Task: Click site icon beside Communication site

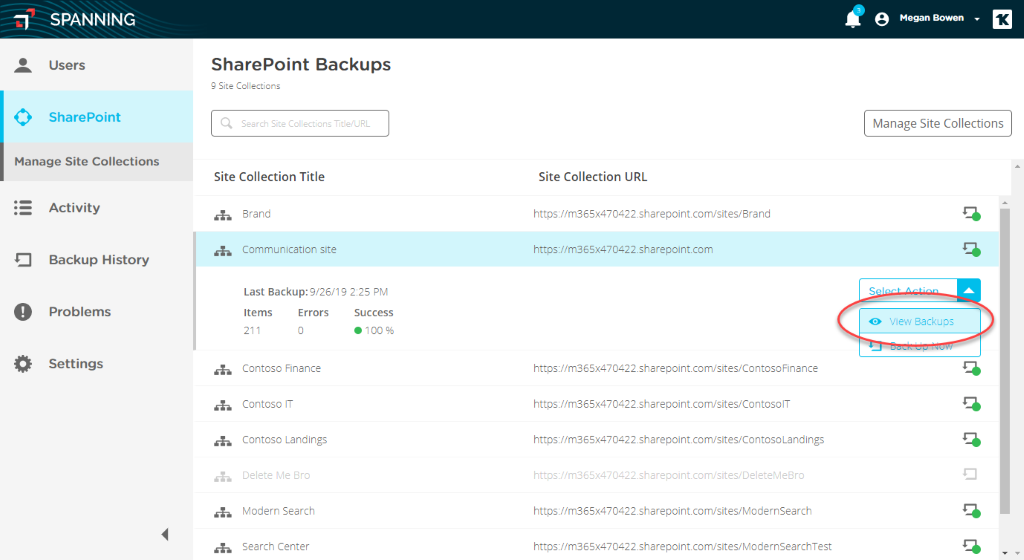Action: [223, 250]
